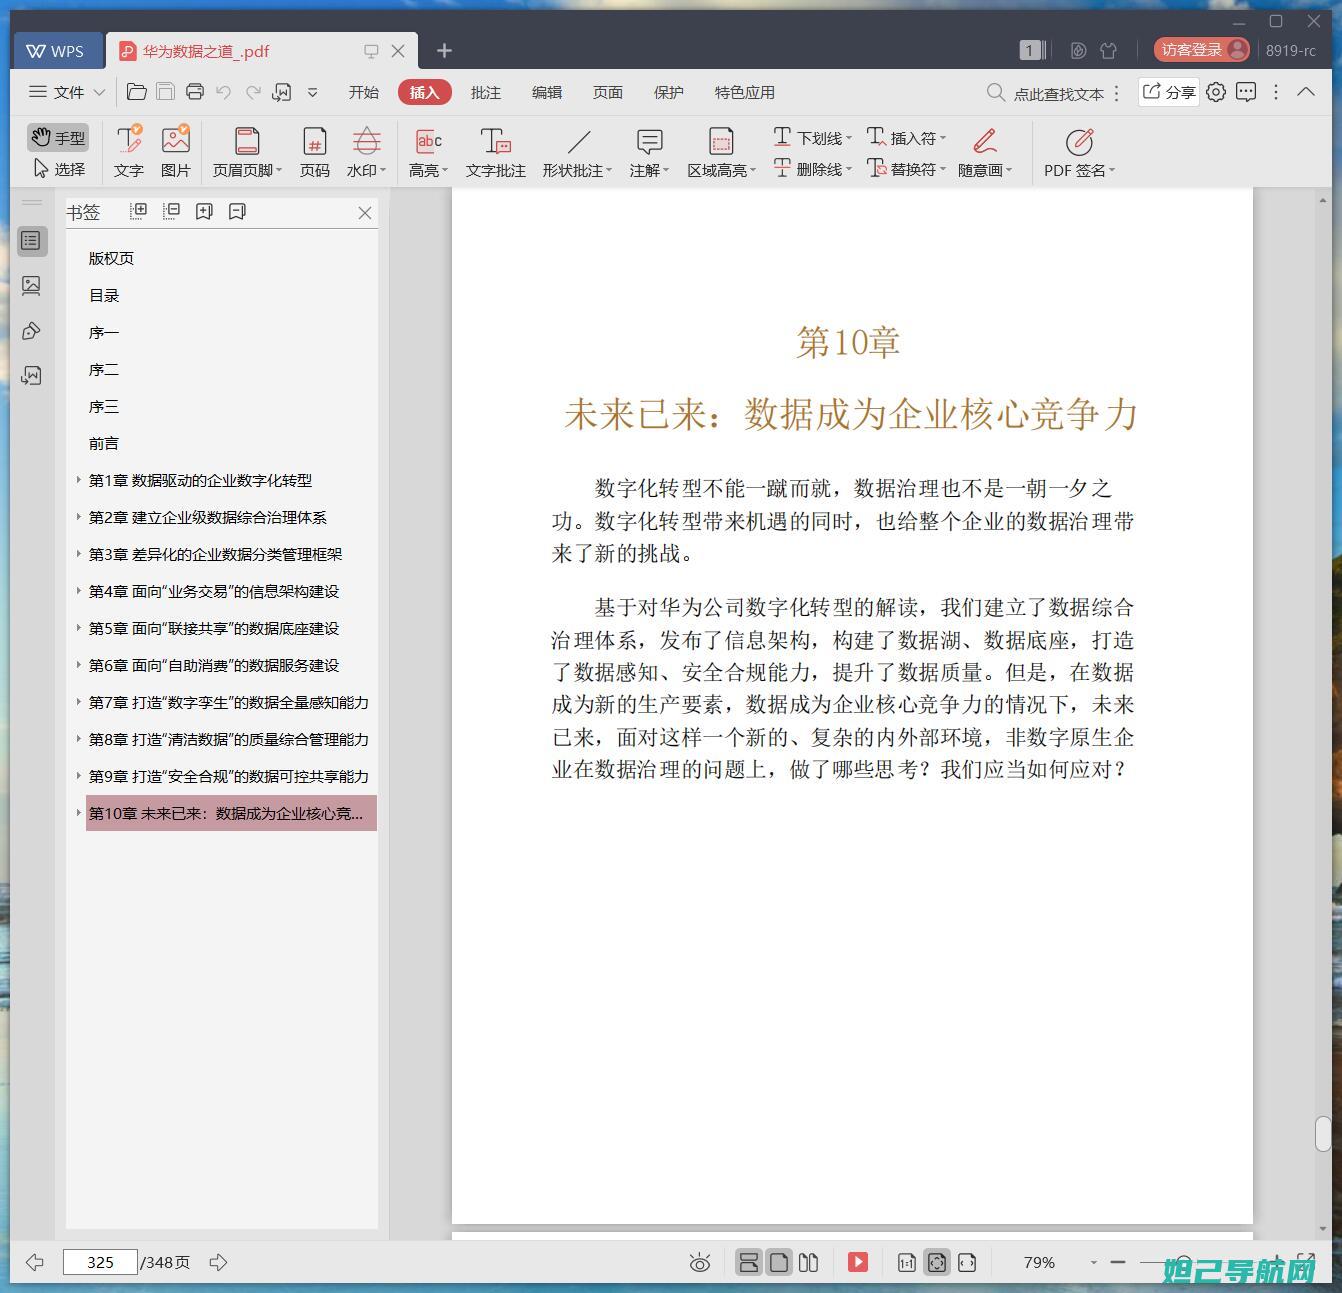Enable continuous scrolling view
Screen dimensions: 1342x1293
coord(748,1262)
